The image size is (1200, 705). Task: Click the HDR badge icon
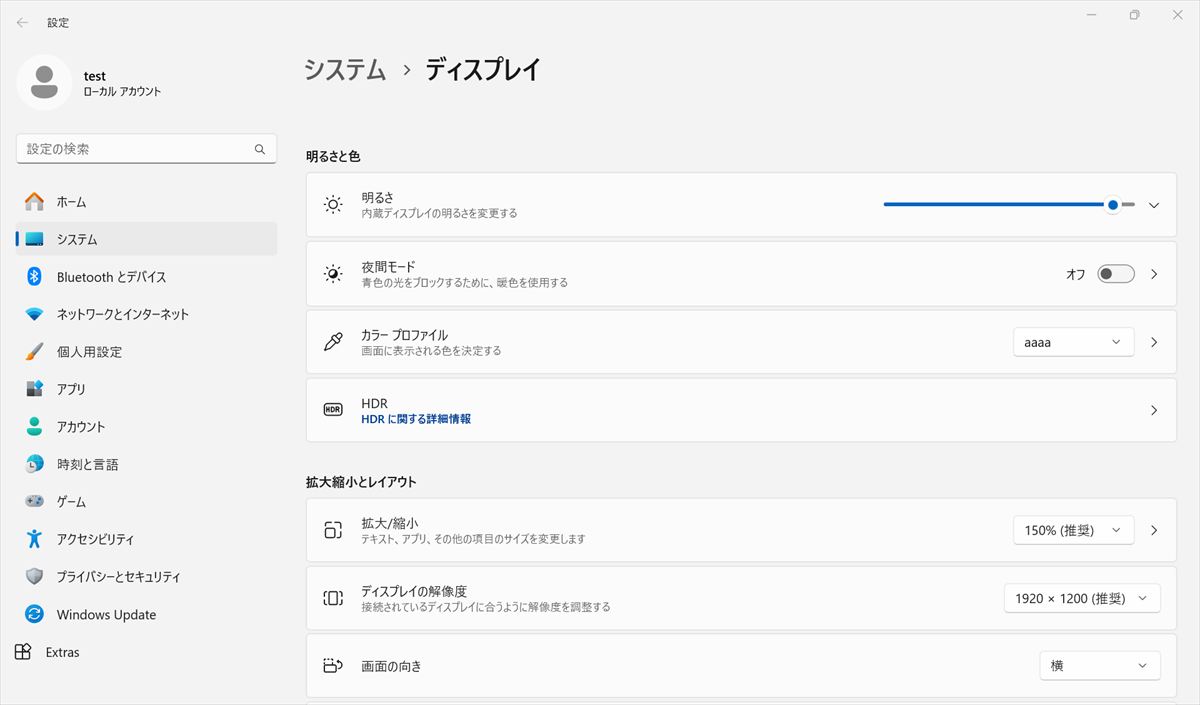pos(333,410)
